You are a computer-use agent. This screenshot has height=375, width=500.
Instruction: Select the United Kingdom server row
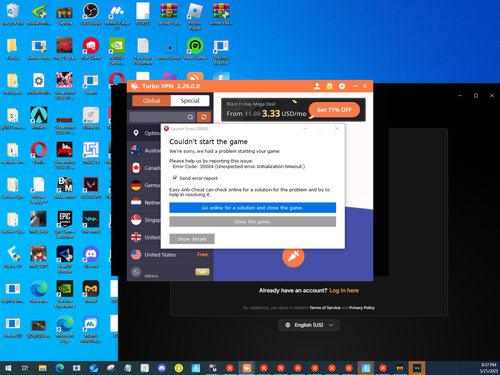[x=144, y=237]
